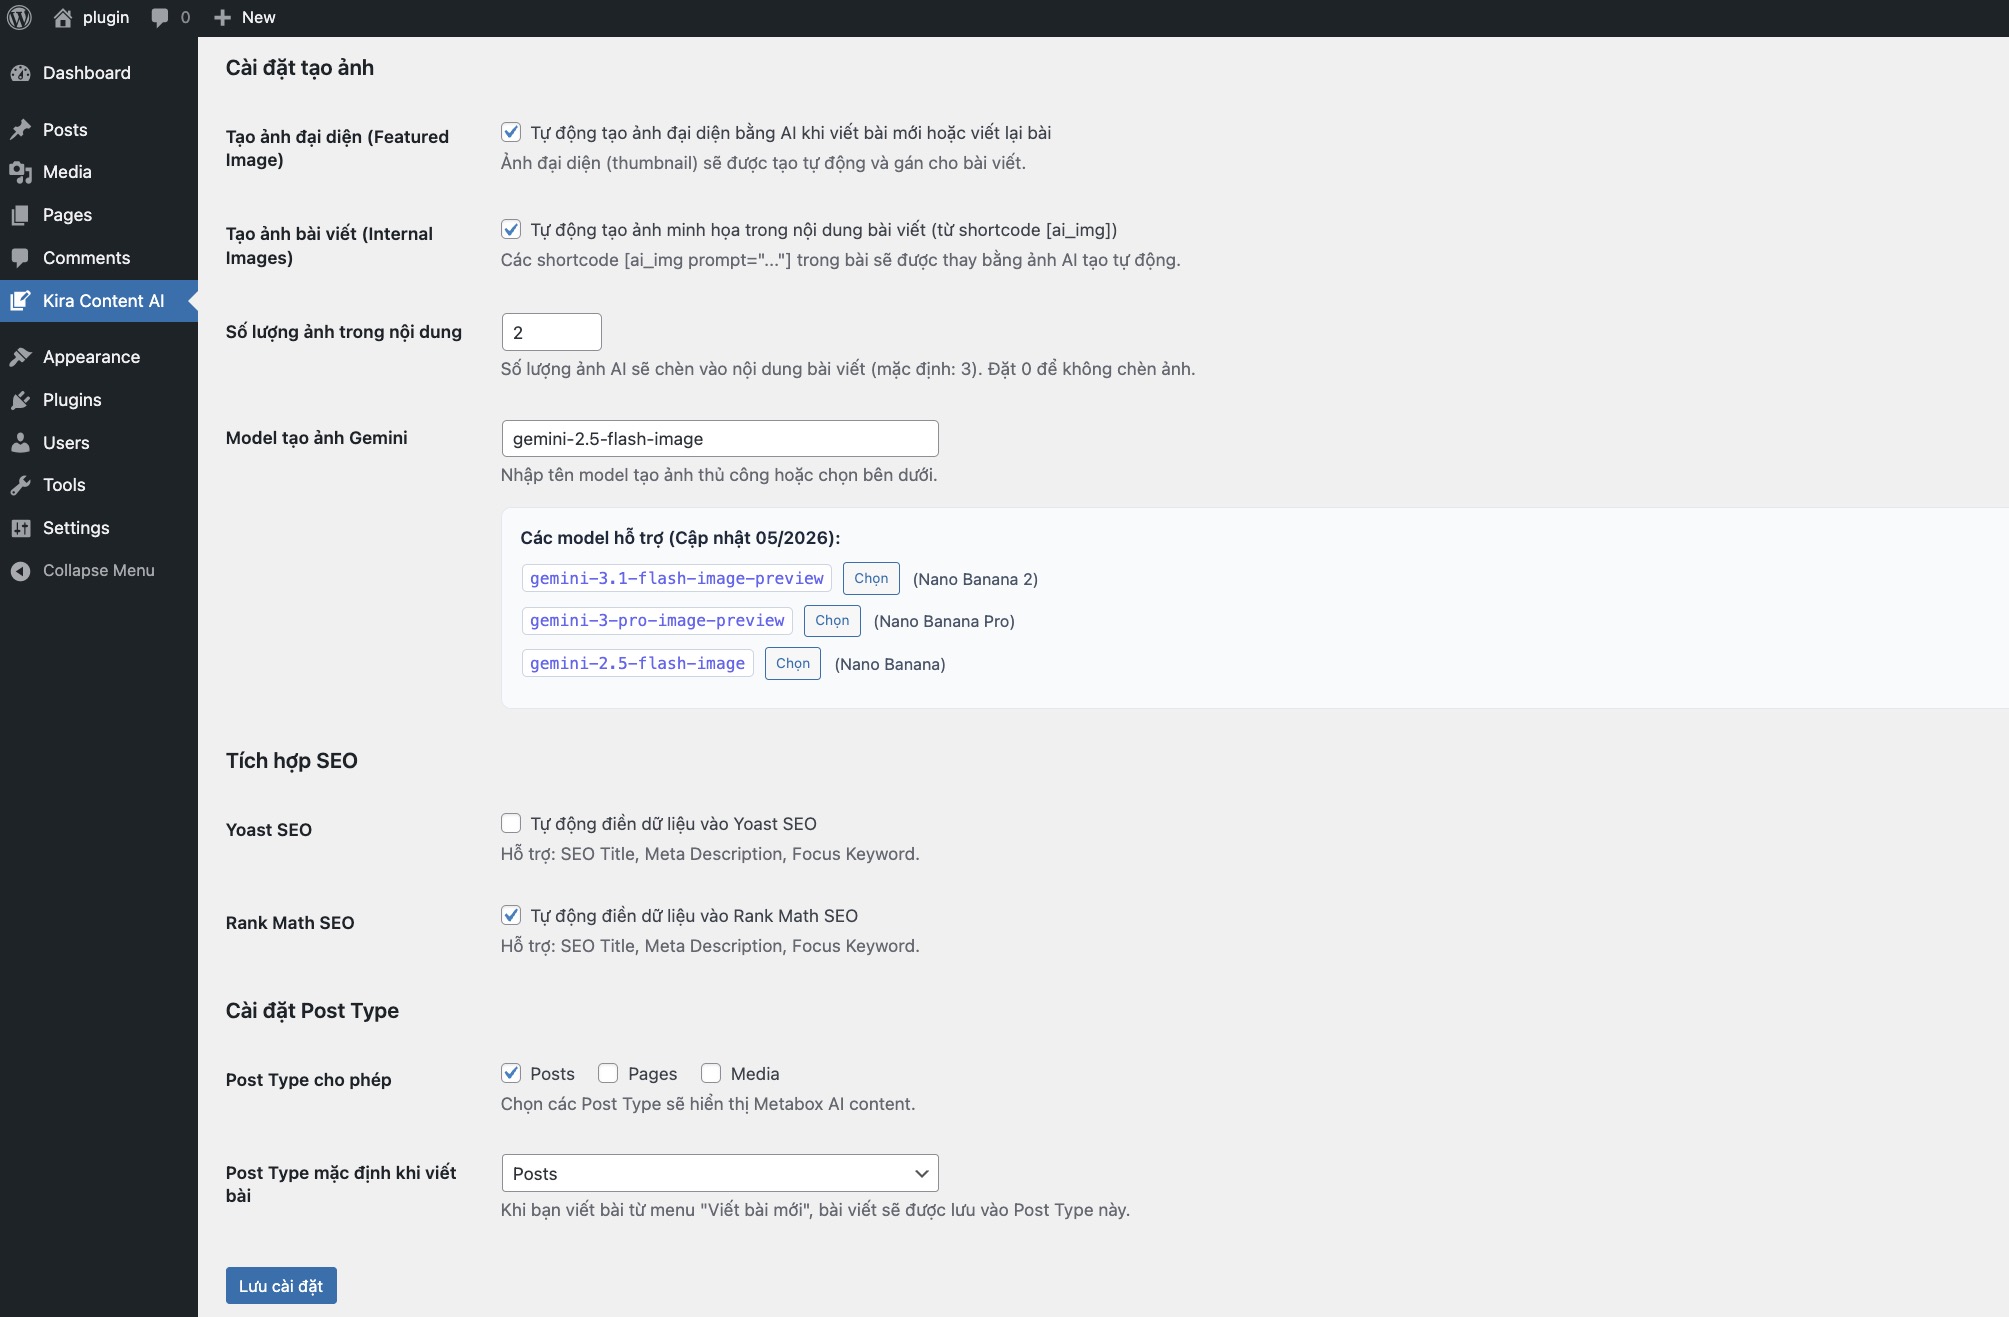Viewport: 2009px width, 1317px height.
Task: Click the Nano Banana 2 text
Action: (x=975, y=579)
